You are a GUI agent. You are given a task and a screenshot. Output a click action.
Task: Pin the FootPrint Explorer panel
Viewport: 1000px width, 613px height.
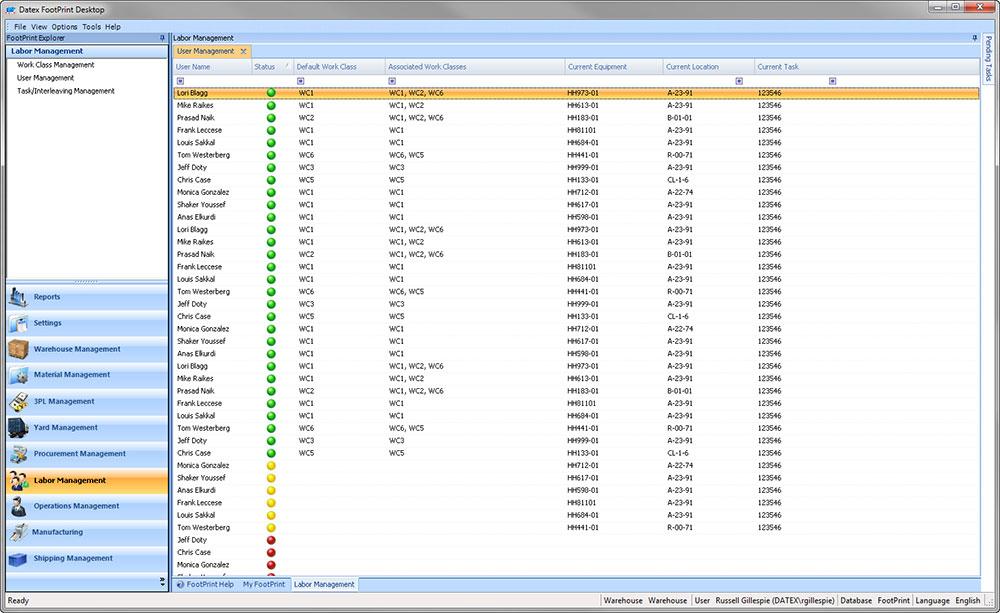click(x=162, y=38)
